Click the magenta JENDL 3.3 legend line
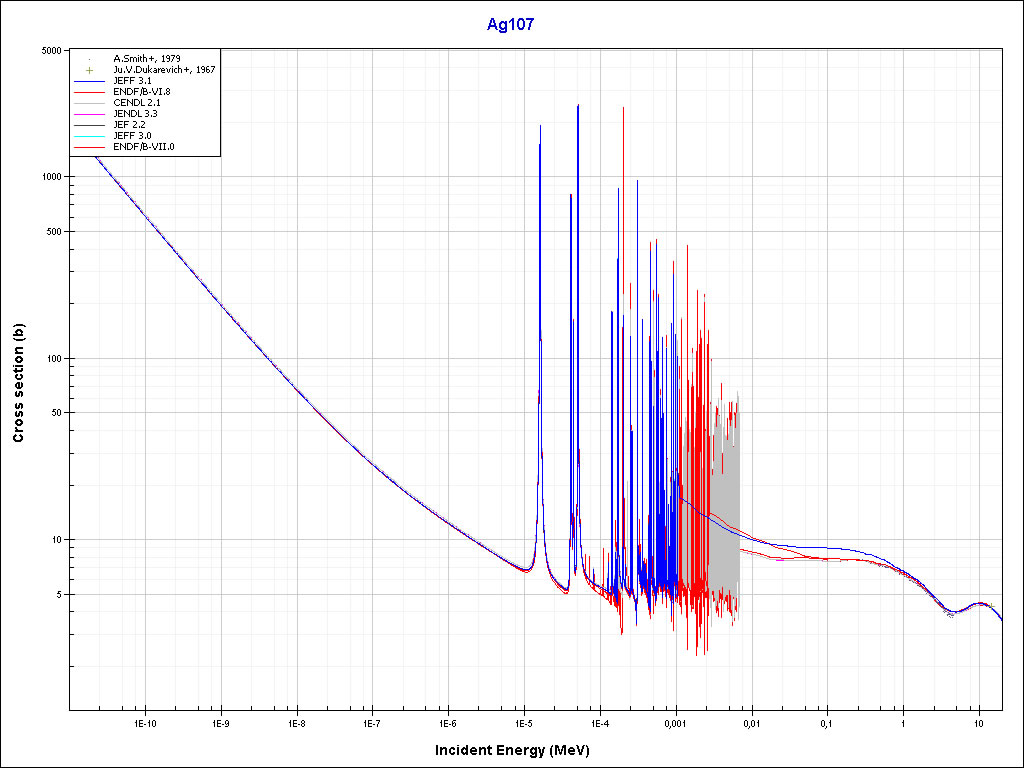1024x768 pixels. pos(90,114)
